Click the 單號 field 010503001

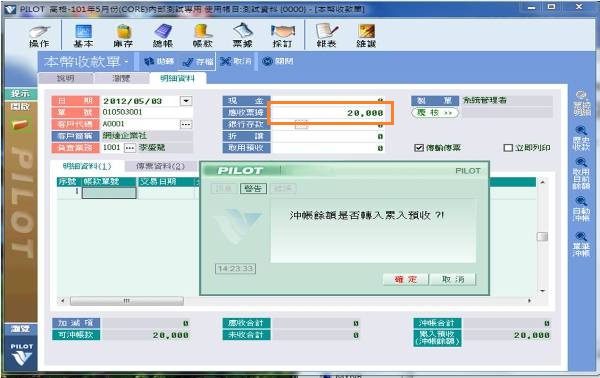pos(147,112)
